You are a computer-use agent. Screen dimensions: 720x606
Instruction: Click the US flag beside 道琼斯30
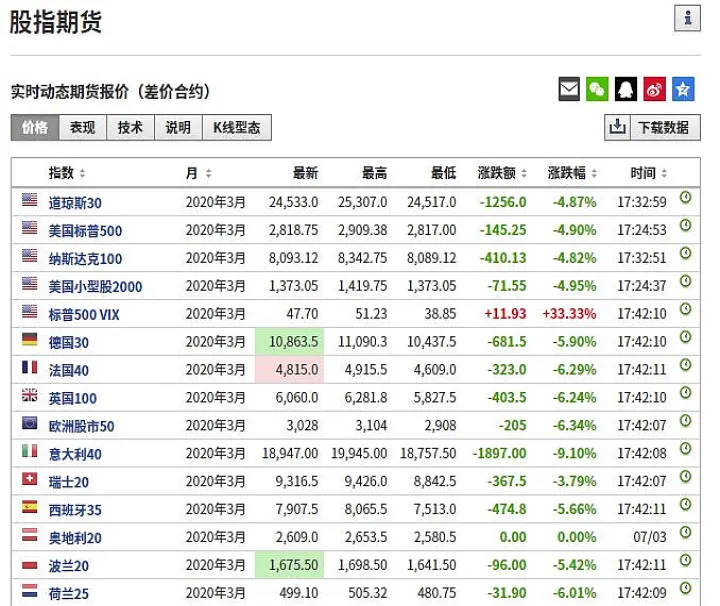pyautogui.click(x=30, y=199)
